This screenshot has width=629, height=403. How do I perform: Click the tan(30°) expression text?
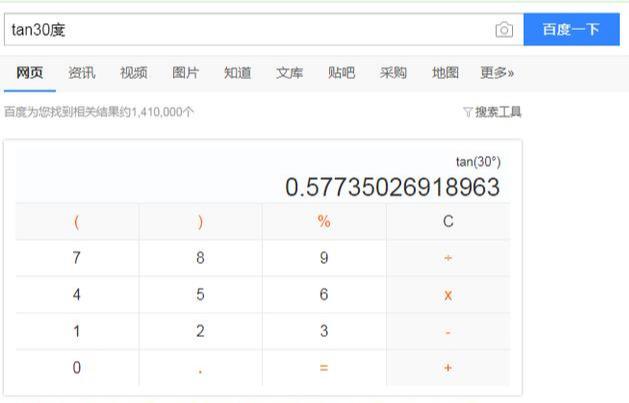click(478, 162)
